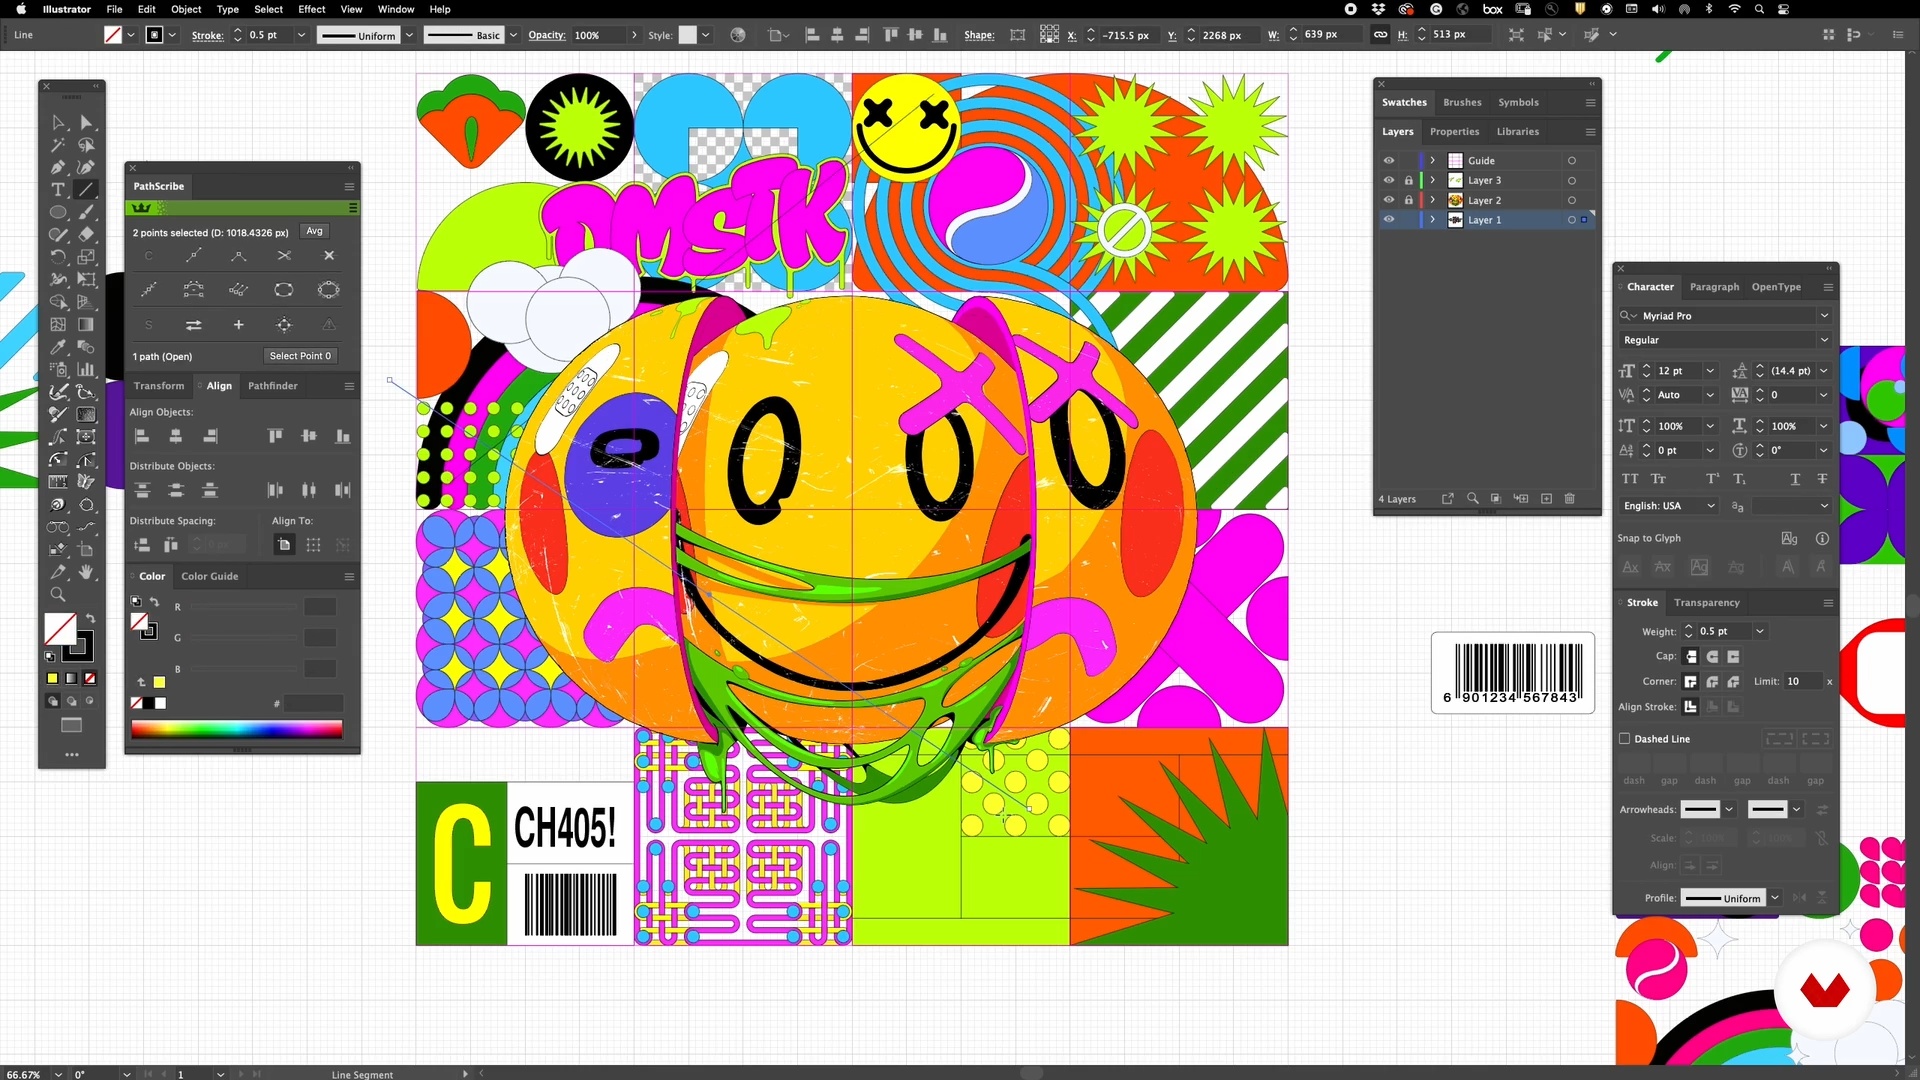The image size is (1920, 1080).
Task: Delete selection with Layers panel trash icon
Action: click(1569, 499)
